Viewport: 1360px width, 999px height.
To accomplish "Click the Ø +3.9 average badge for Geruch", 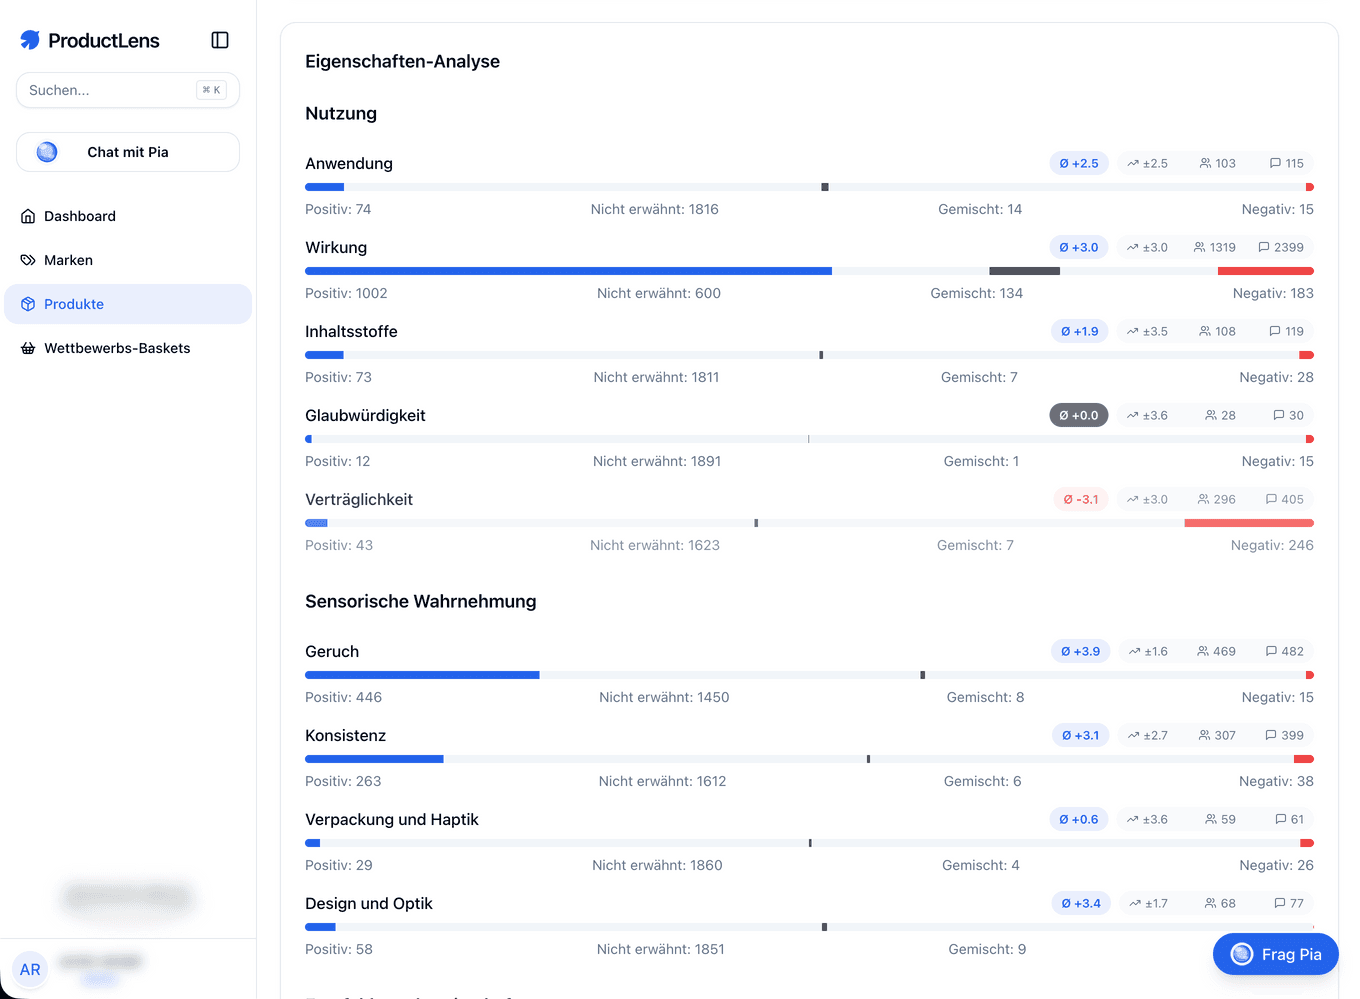I will (1080, 651).
